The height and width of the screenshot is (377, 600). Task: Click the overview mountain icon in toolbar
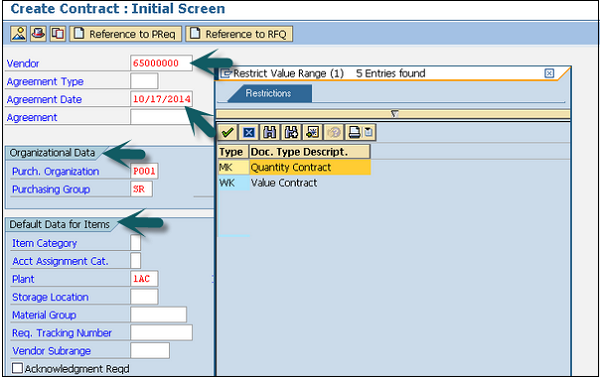click(x=19, y=34)
